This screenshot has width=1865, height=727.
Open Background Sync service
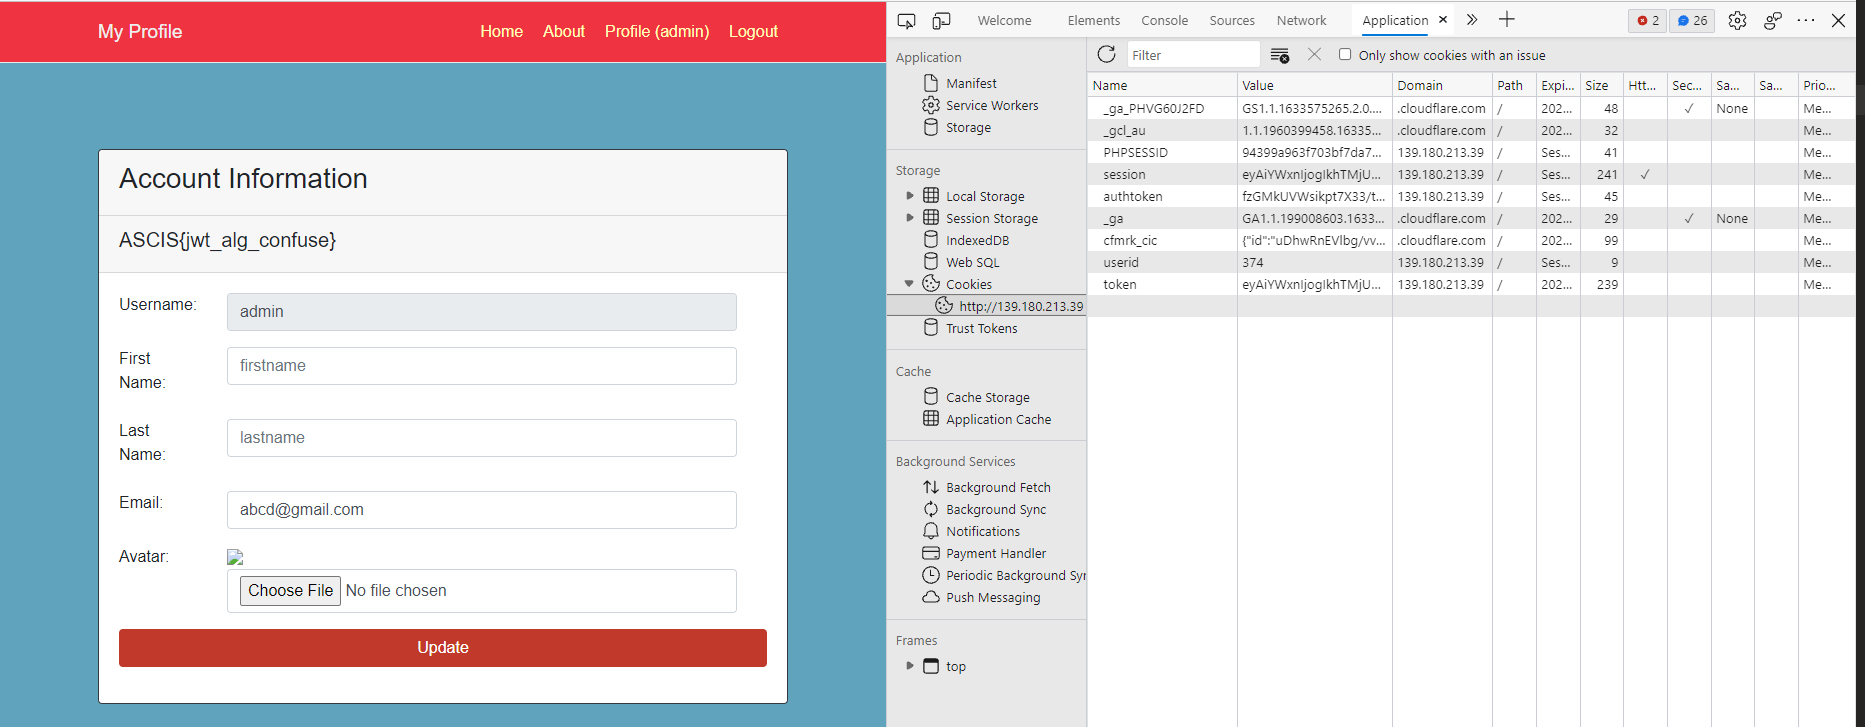click(x=996, y=509)
